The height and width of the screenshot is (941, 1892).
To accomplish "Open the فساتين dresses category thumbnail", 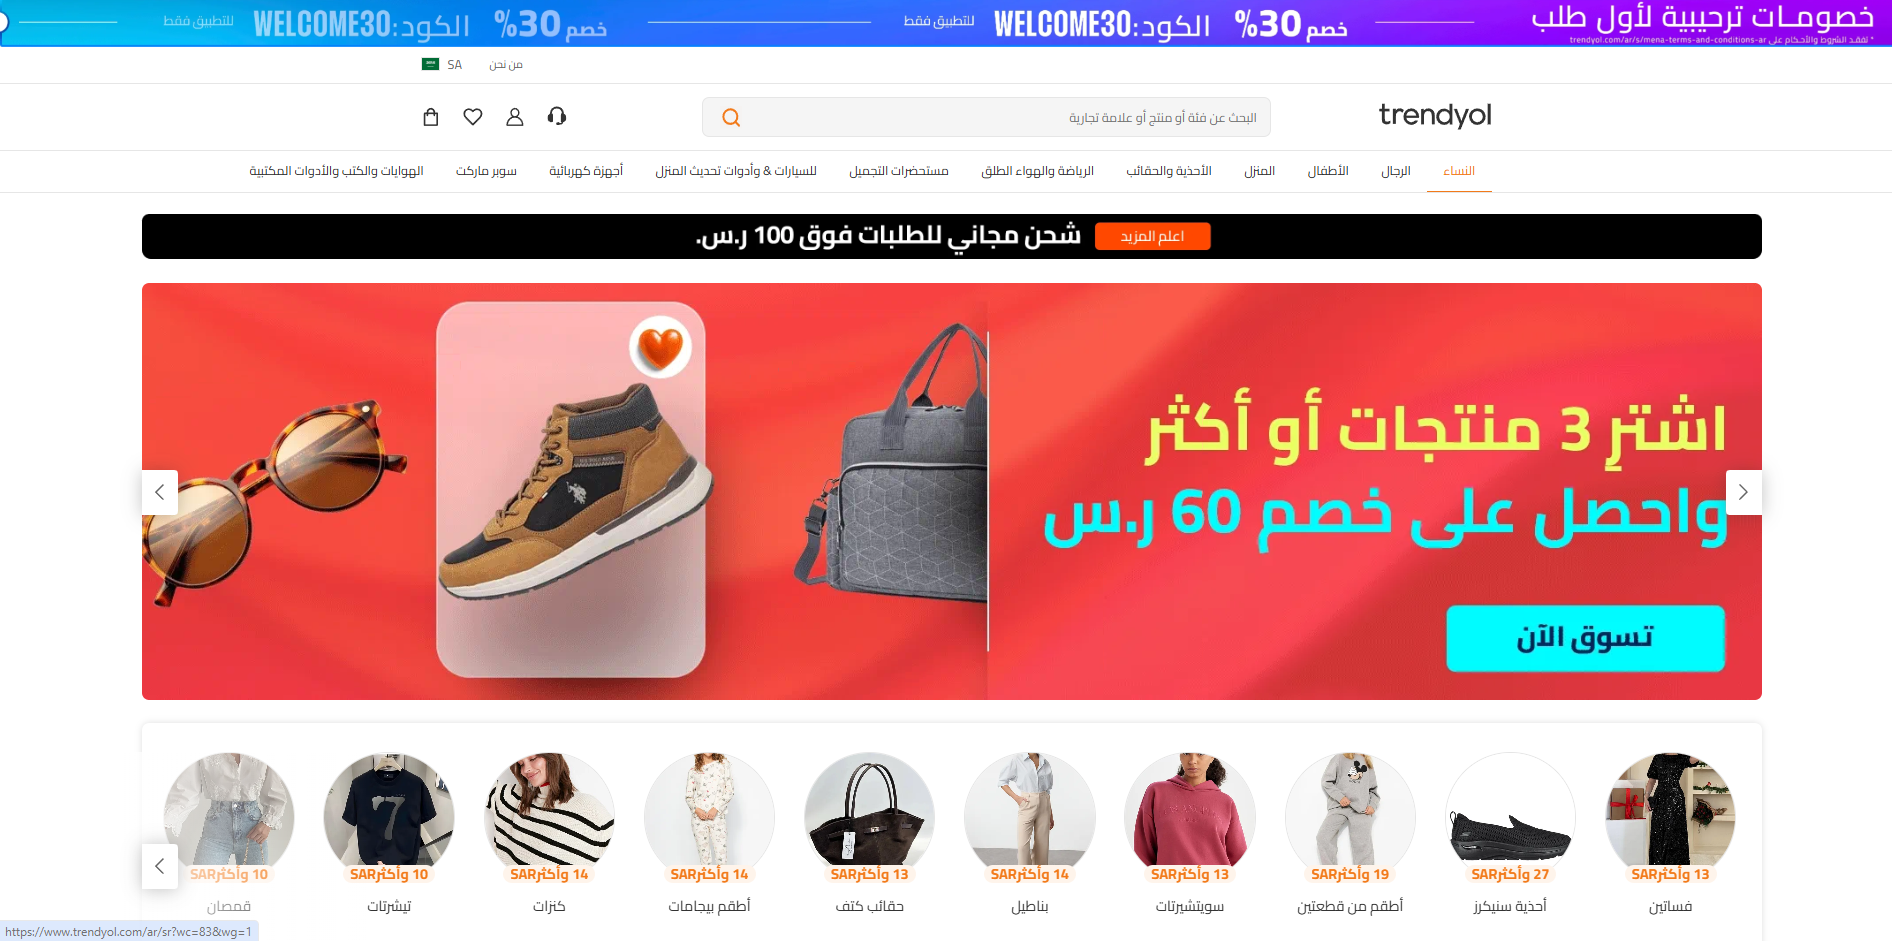I will click(1670, 832).
